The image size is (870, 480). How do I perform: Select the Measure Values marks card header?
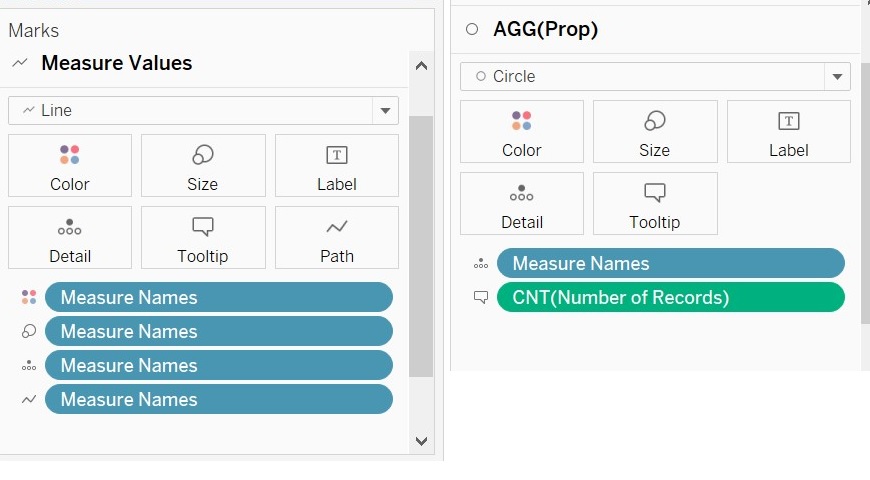click(116, 63)
